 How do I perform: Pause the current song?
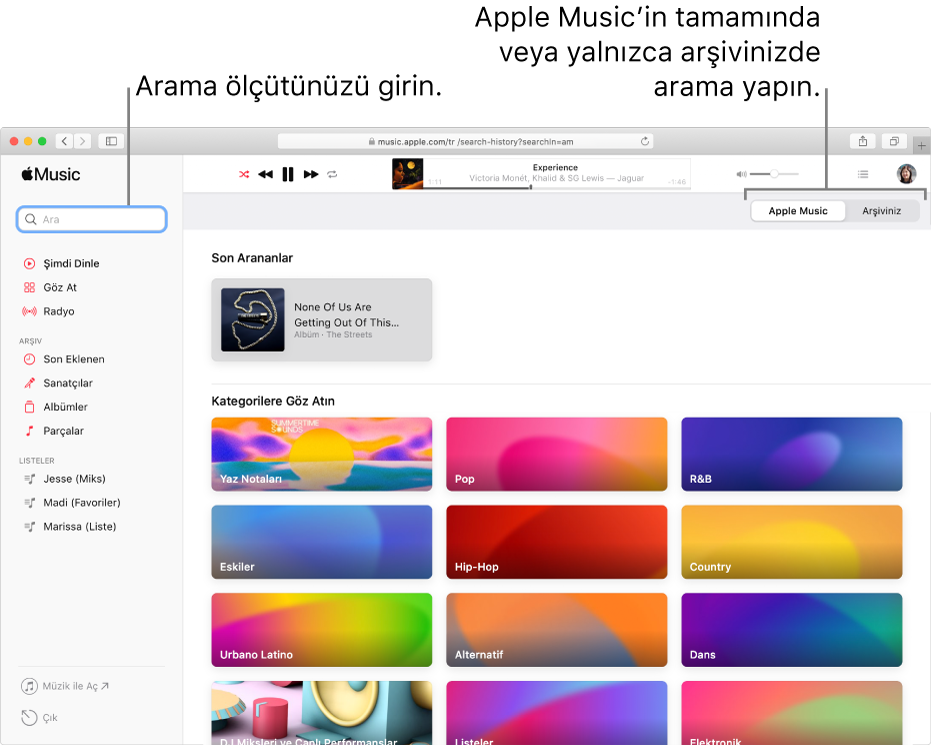coord(288,175)
